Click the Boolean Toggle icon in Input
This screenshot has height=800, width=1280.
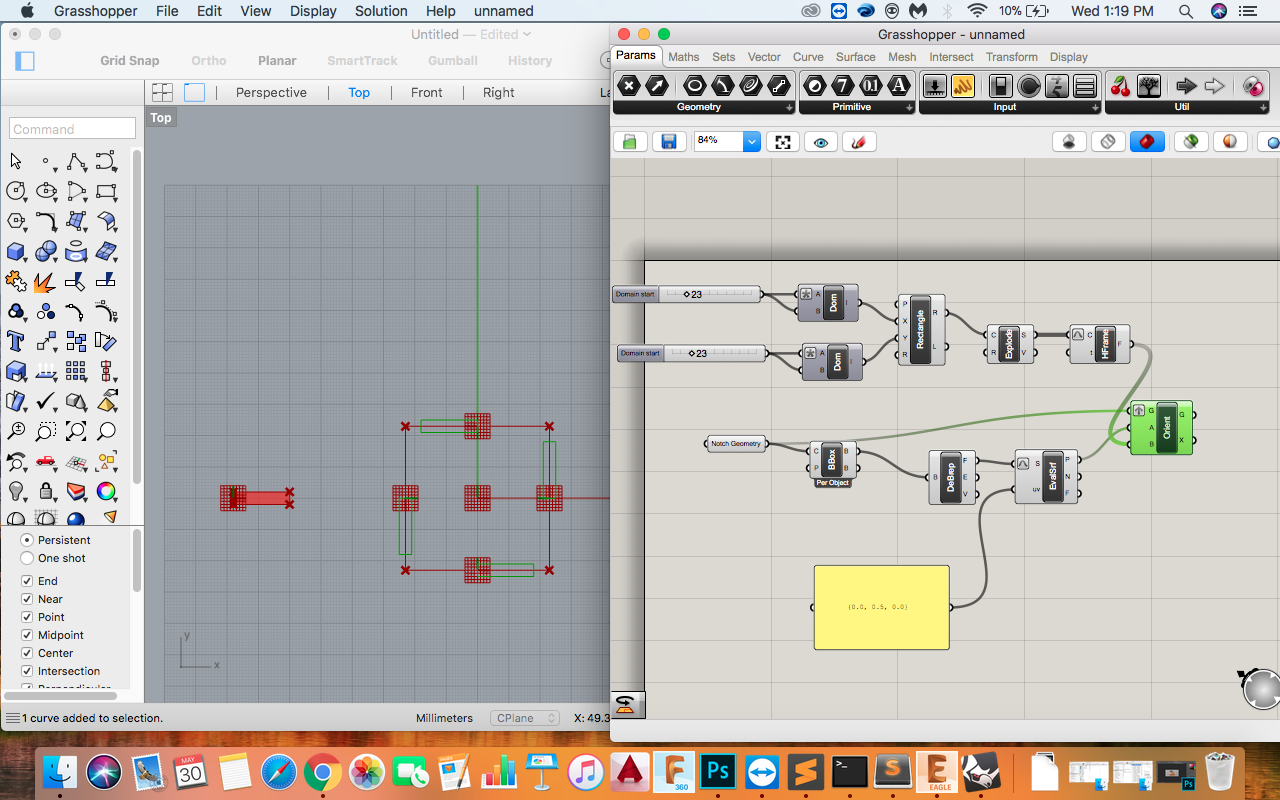pos(1001,86)
